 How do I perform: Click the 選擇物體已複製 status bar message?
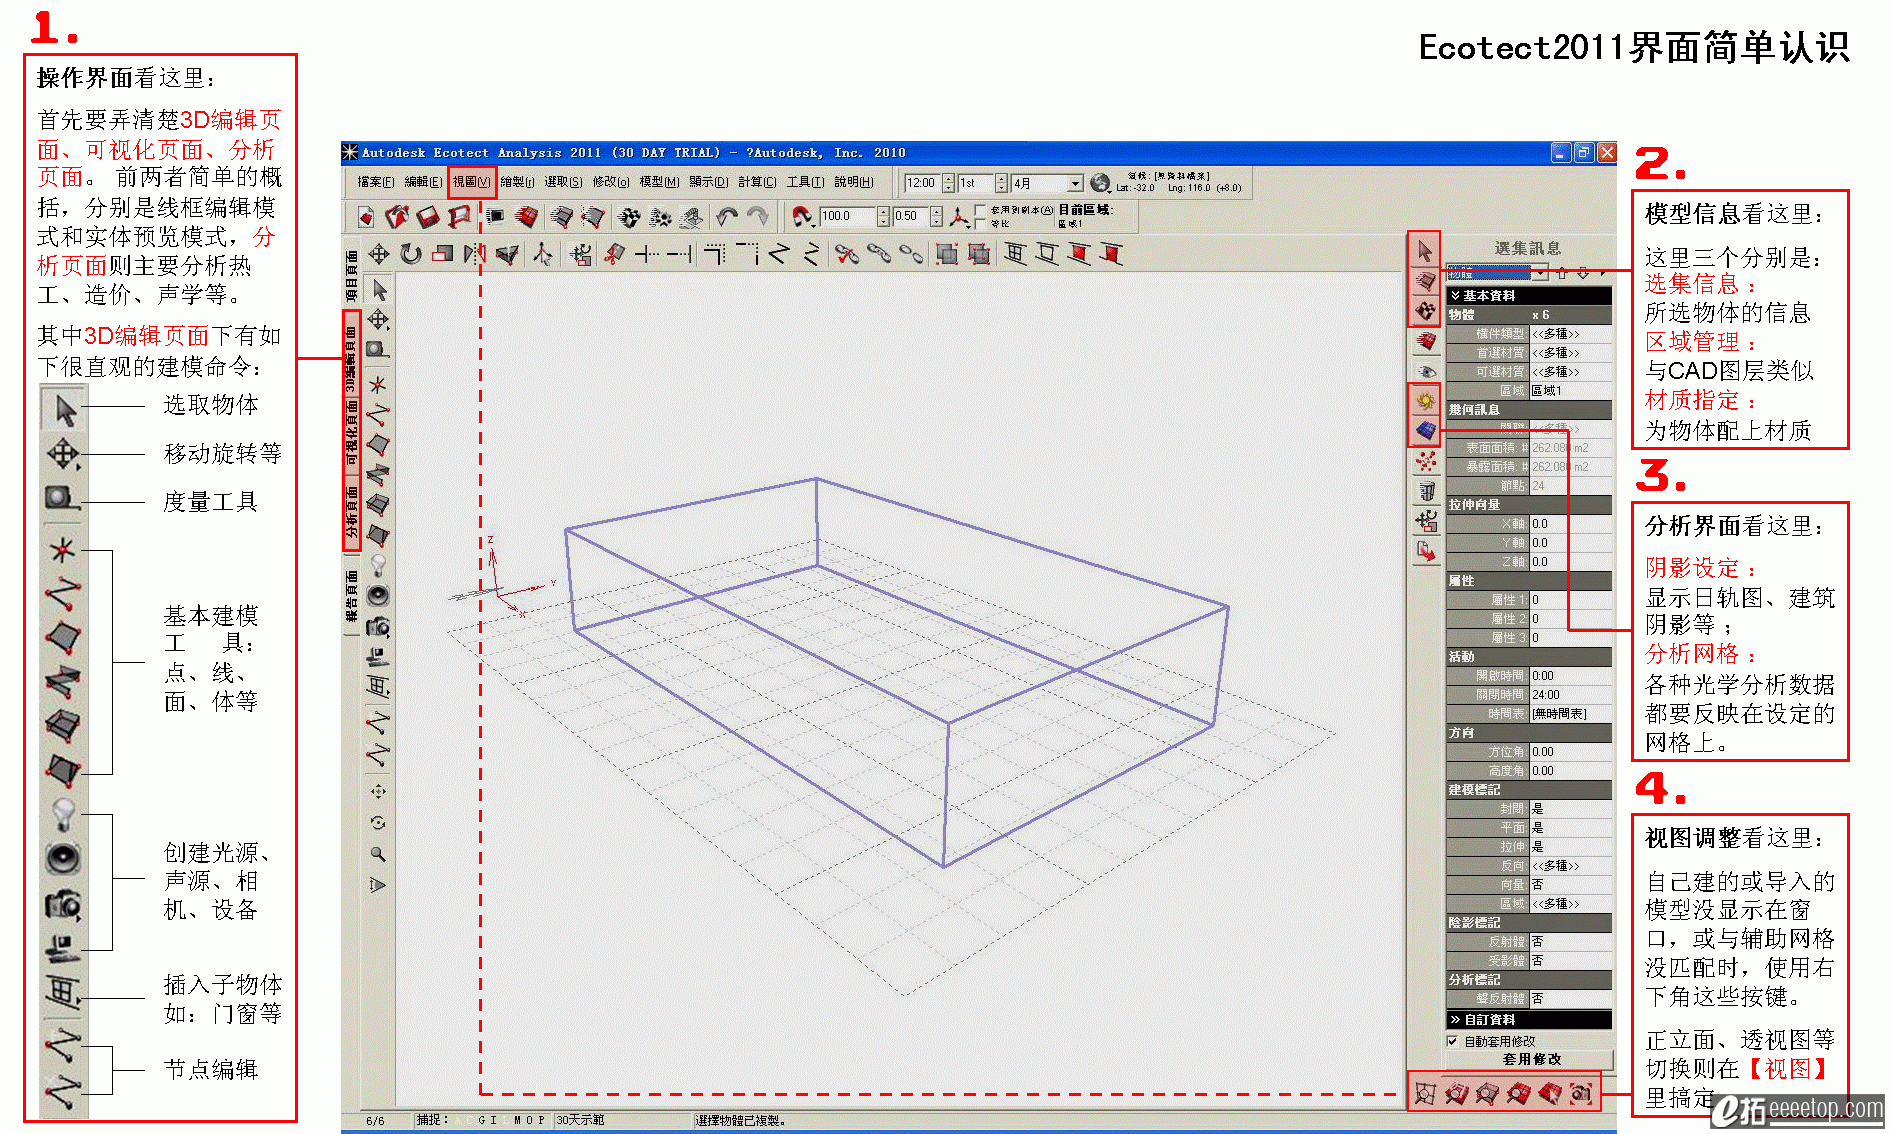(740, 1121)
